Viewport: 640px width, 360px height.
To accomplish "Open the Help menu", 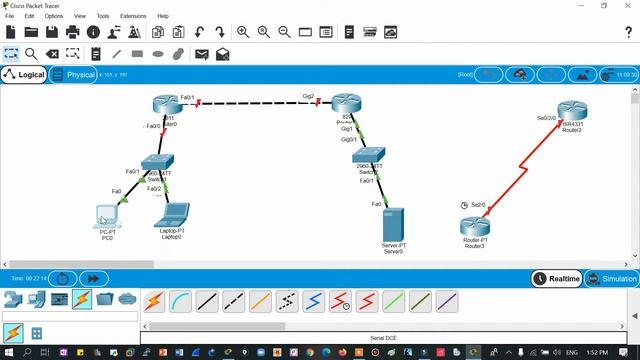I will 163,16.
